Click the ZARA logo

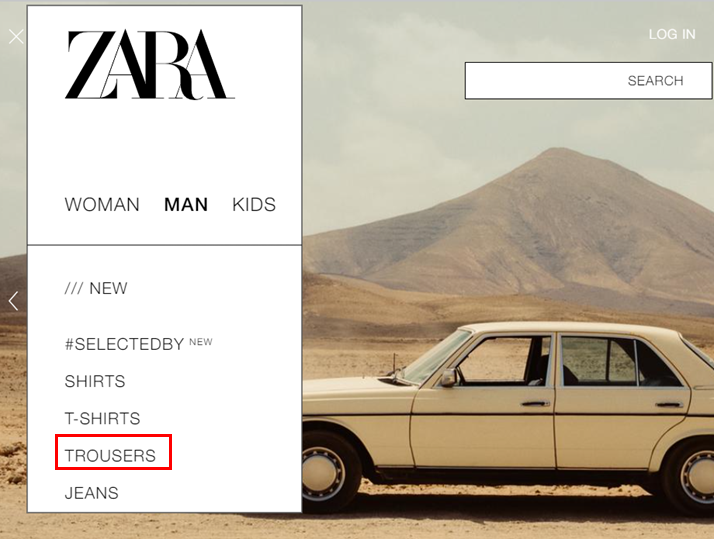(149, 65)
